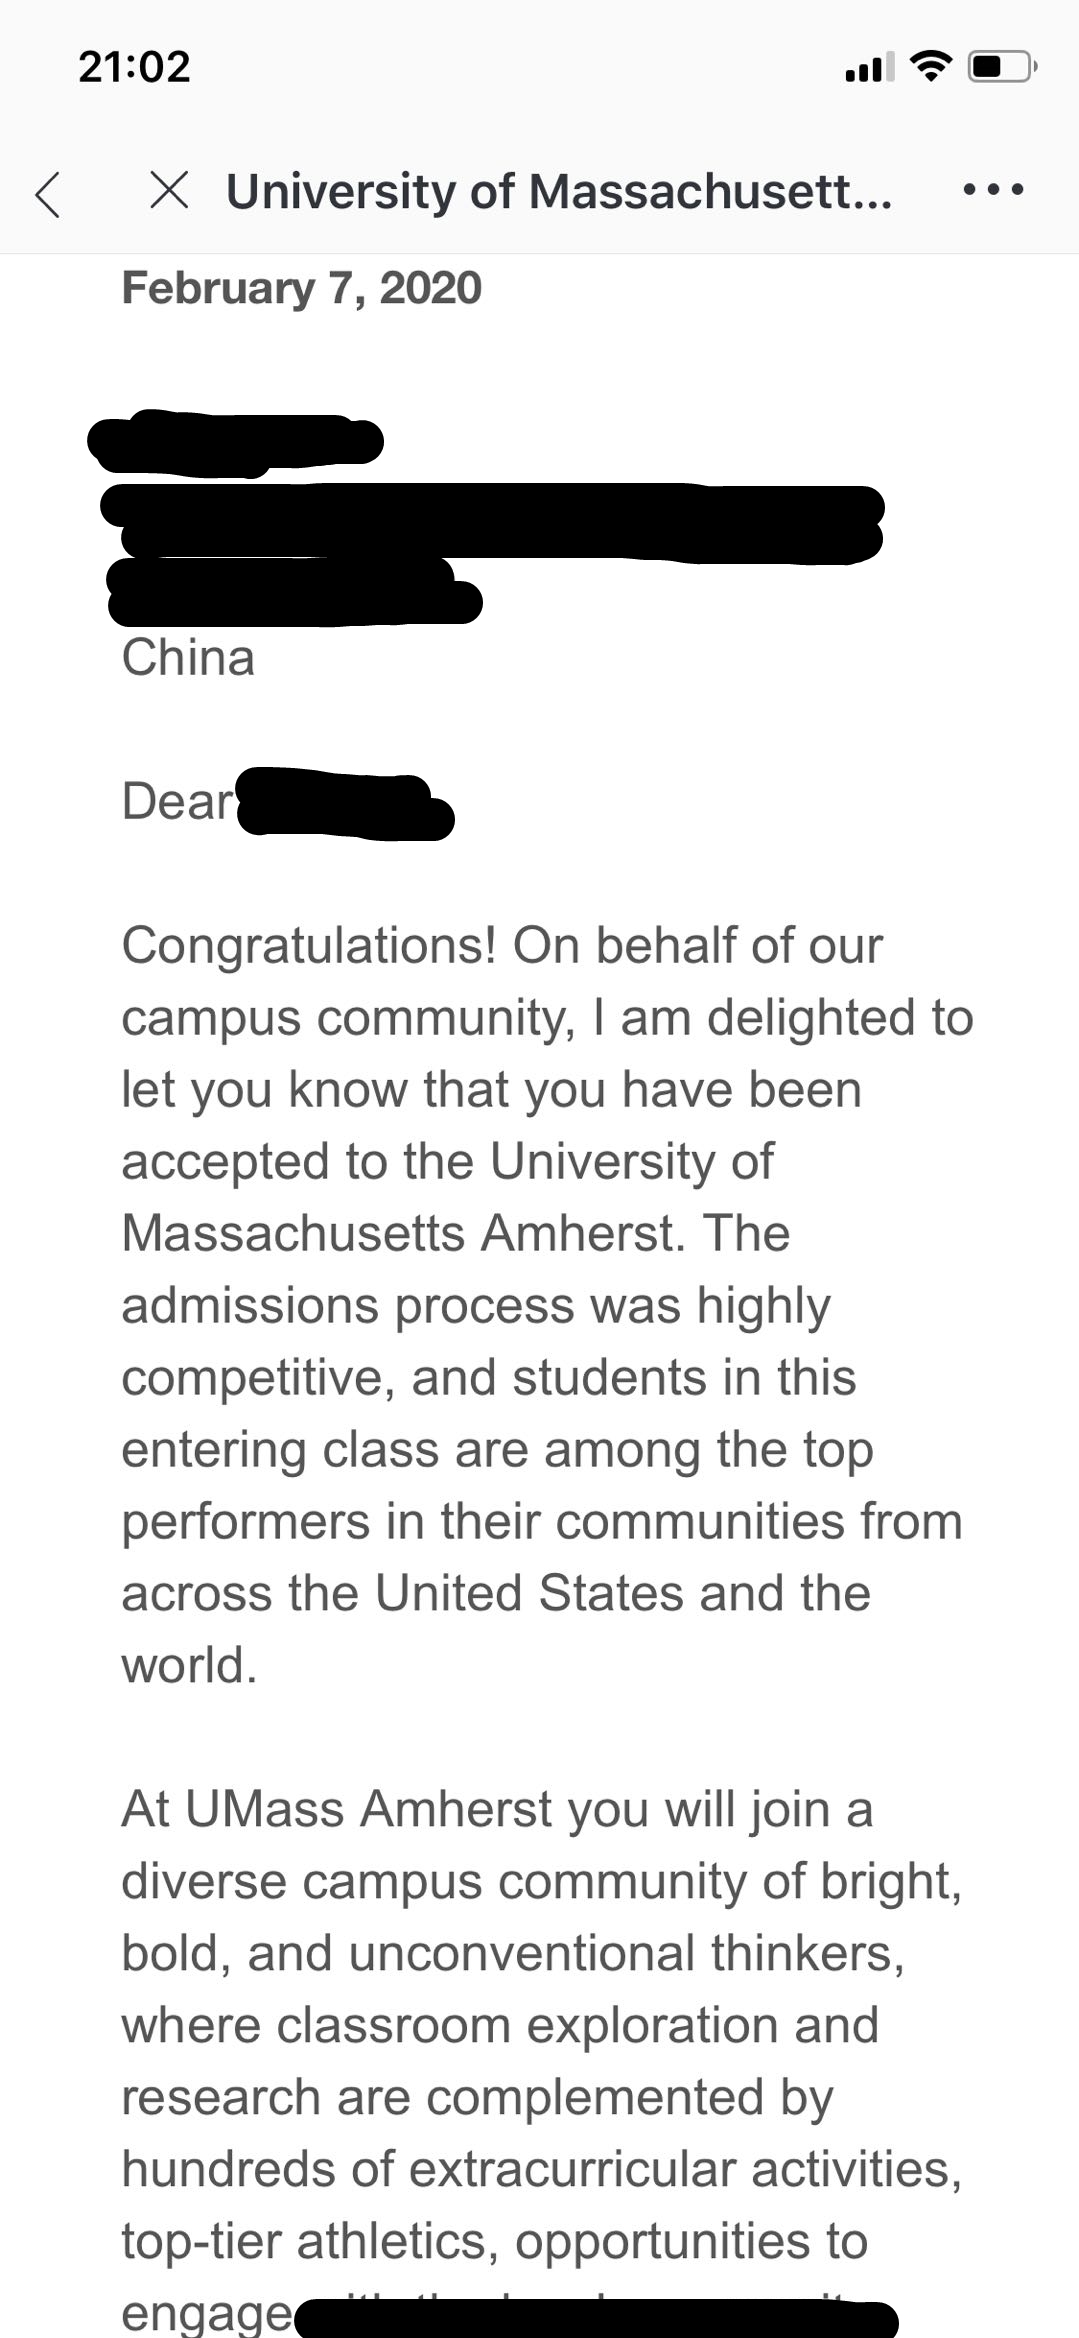1079x2338 pixels.
Task: Tap the University of Massachusett... page title
Action: point(559,191)
